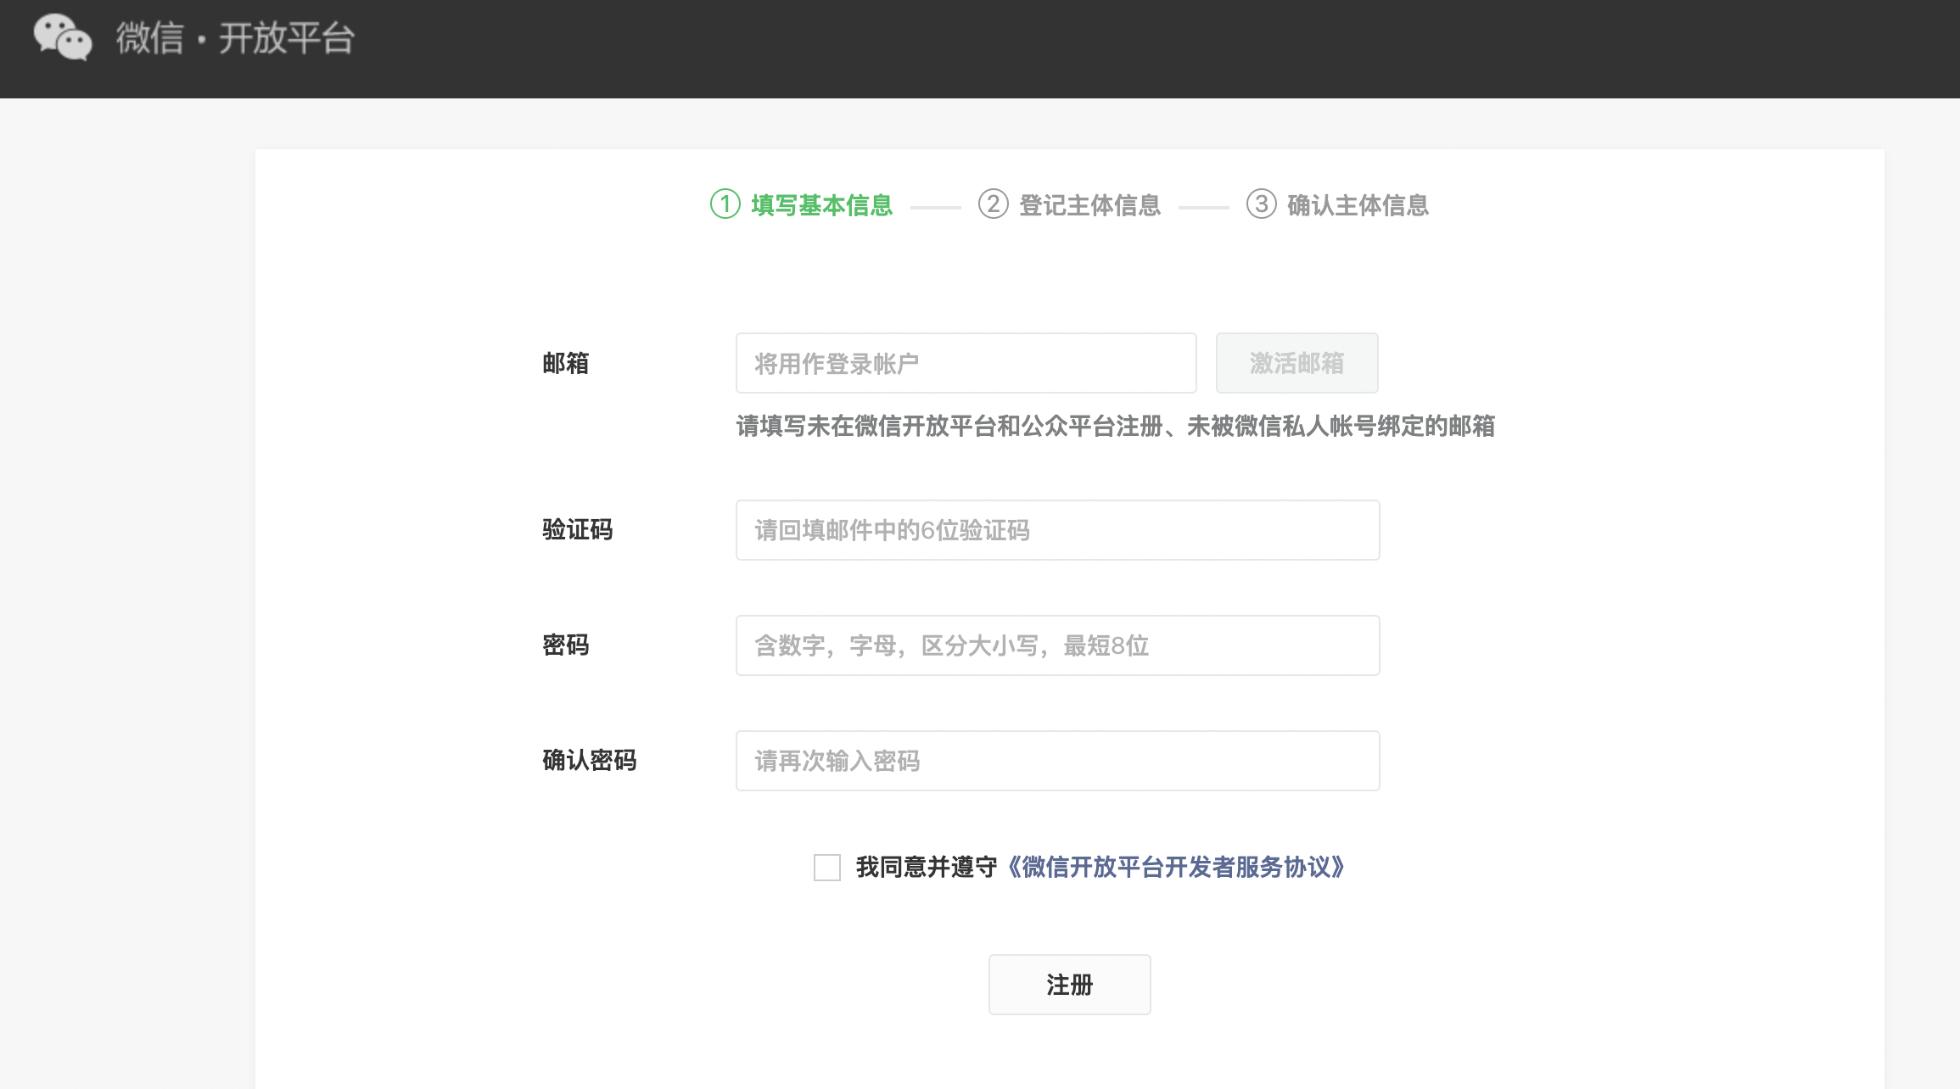Focus the 确认密码 confirm password field
Viewport: 1960px width, 1089px height.
click(1058, 761)
